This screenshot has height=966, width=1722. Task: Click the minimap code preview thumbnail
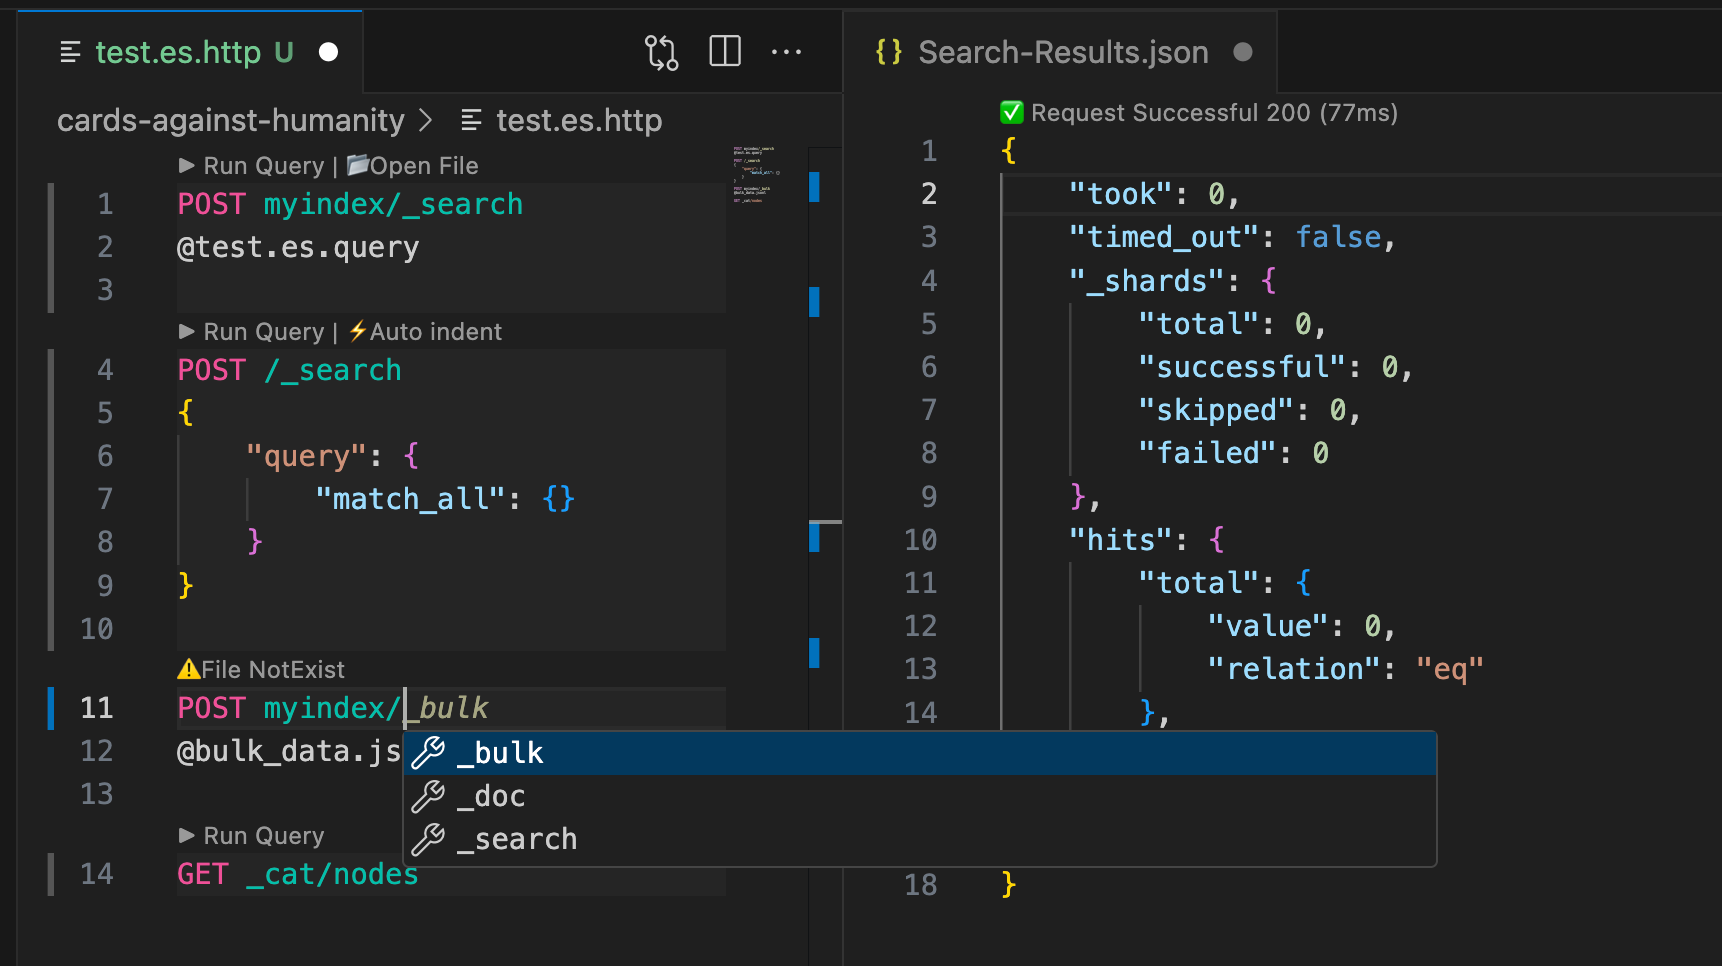click(755, 175)
